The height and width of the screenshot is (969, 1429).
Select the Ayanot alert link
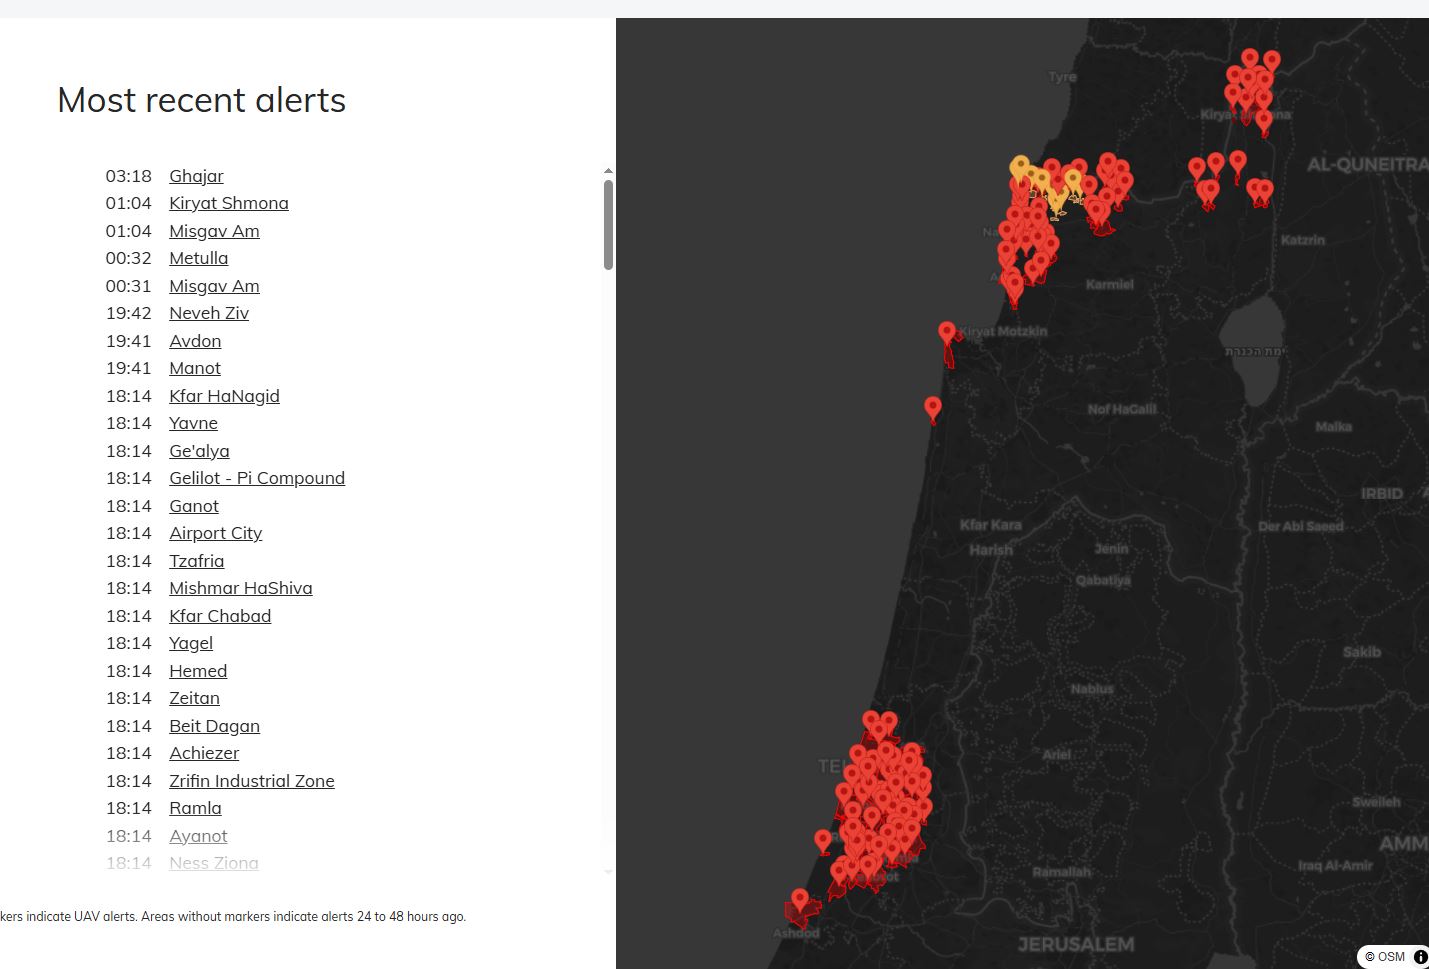198,836
